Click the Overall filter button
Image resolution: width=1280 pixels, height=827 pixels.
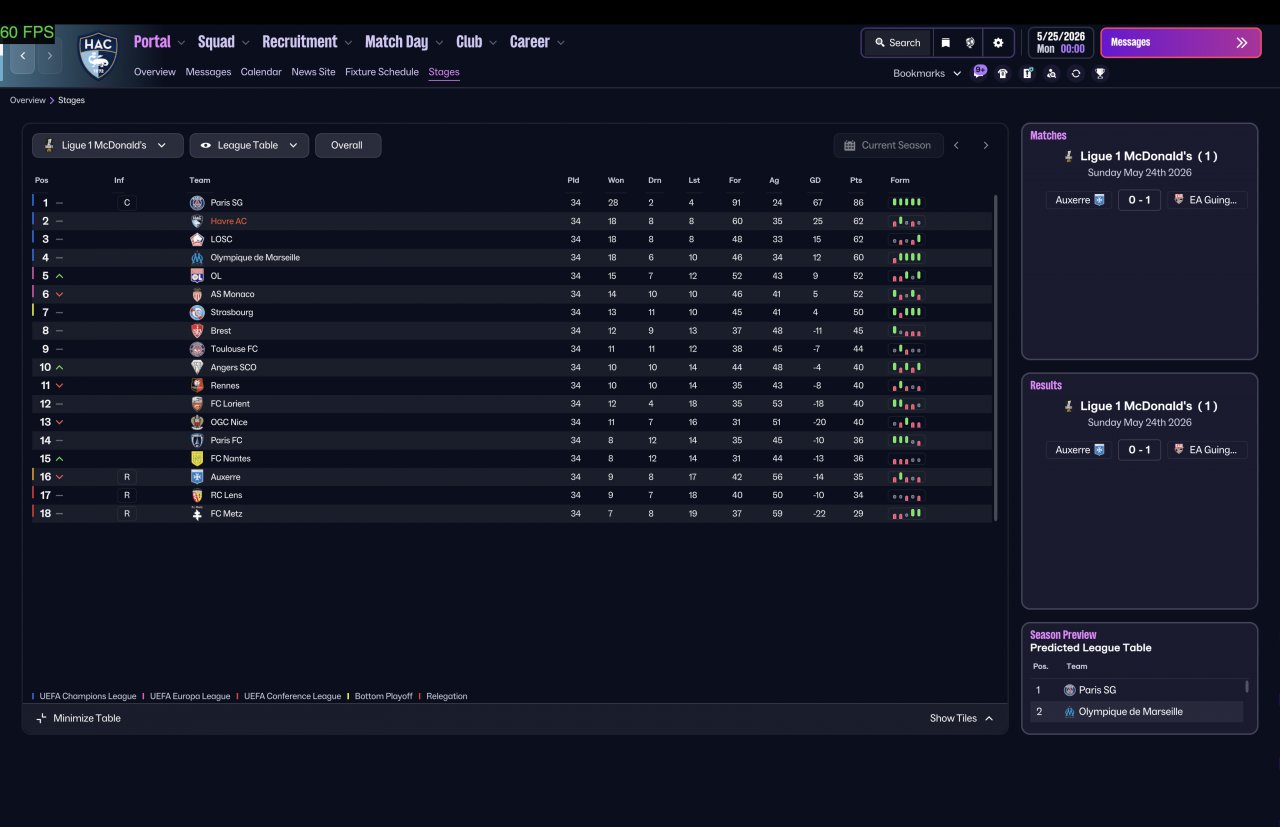point(347,145)
